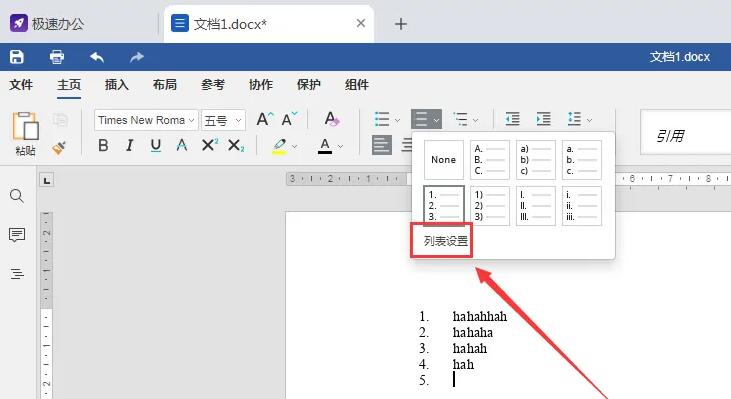Switch to the 插入 tab

click(117, 85)
